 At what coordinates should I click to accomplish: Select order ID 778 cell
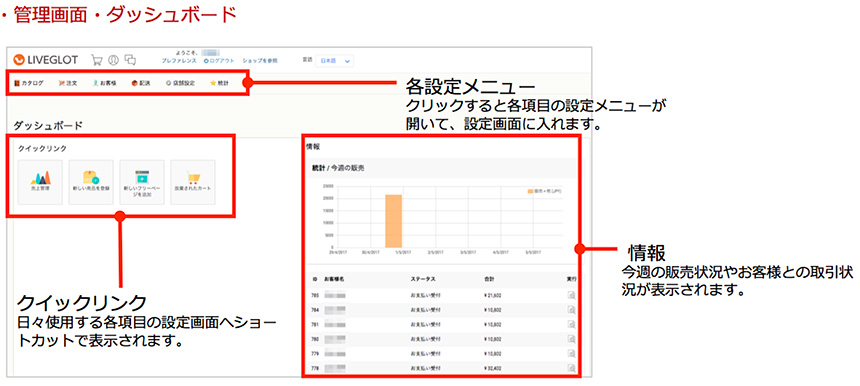tap(316, 368)
